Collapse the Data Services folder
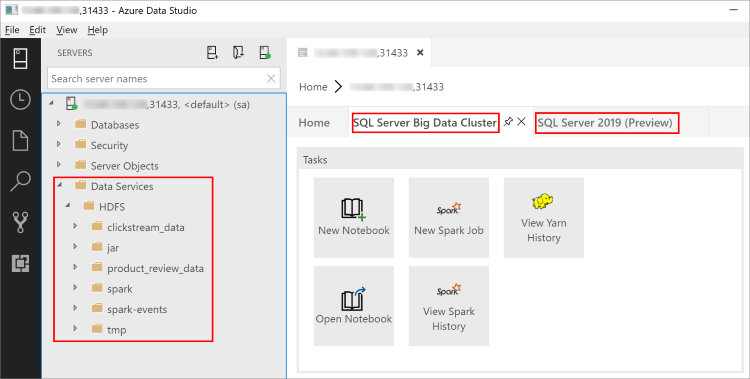 click(x=59, y=185)
